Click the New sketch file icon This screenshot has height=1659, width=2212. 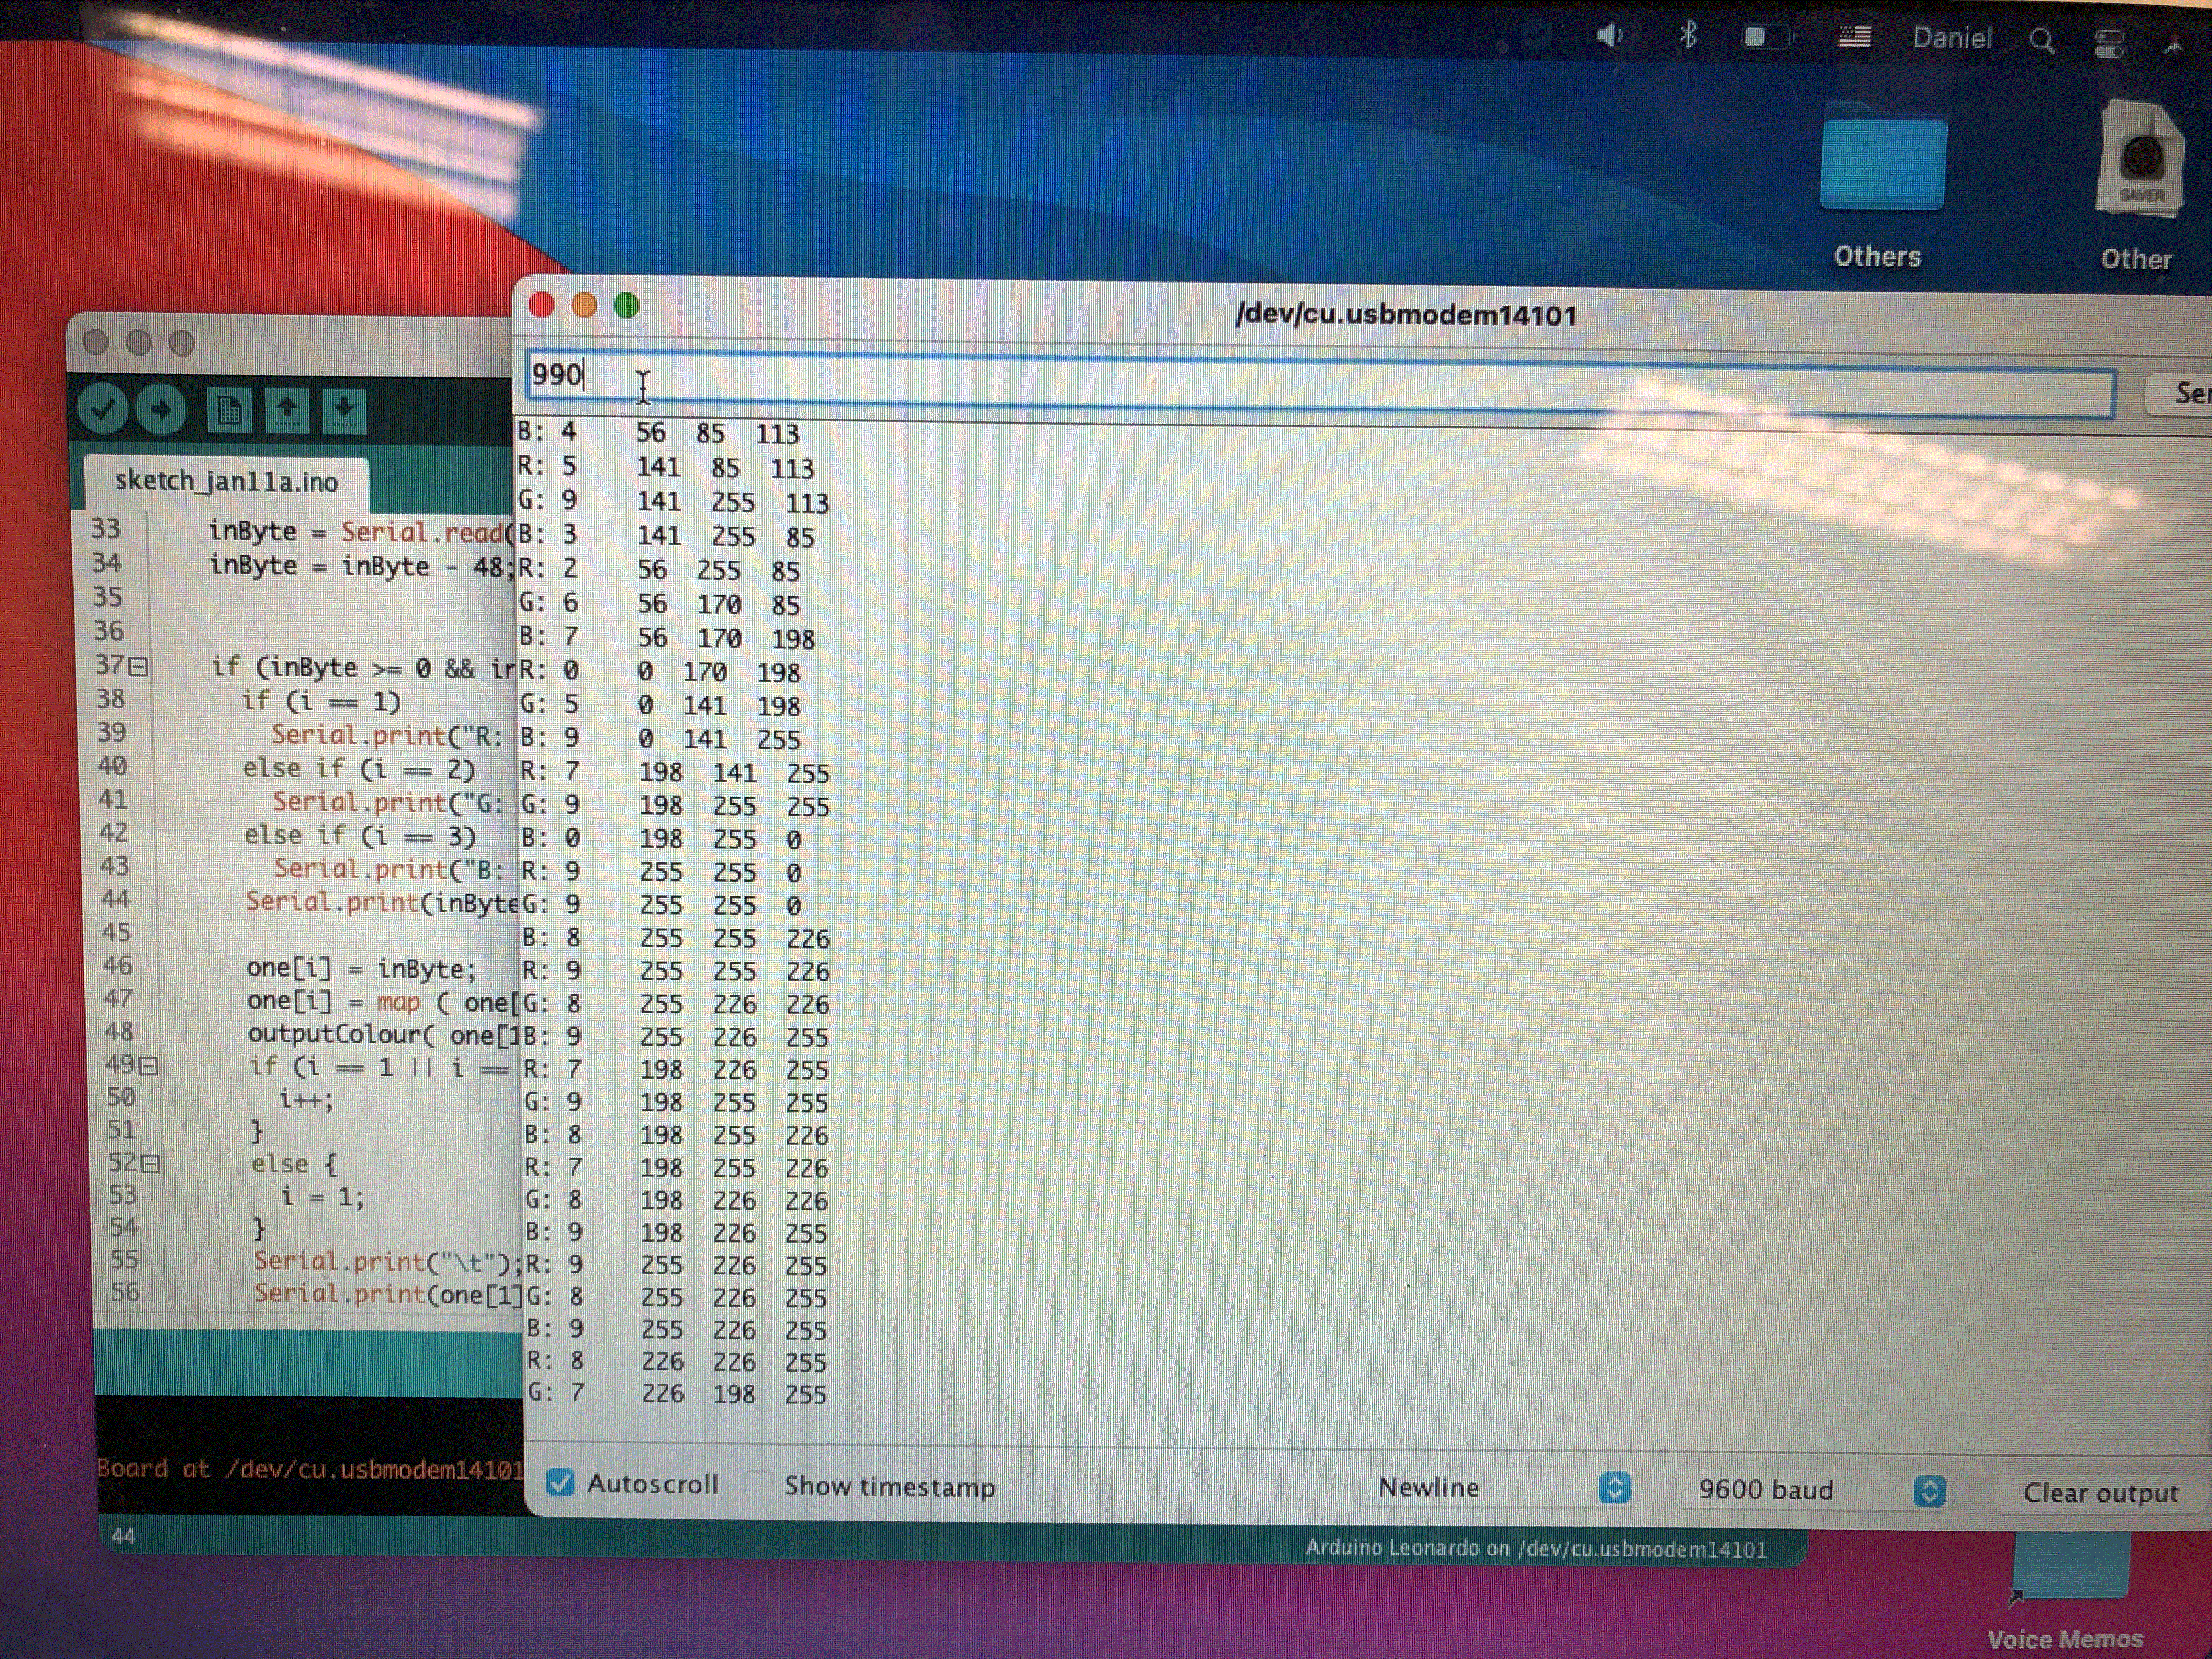click(229, 410)
